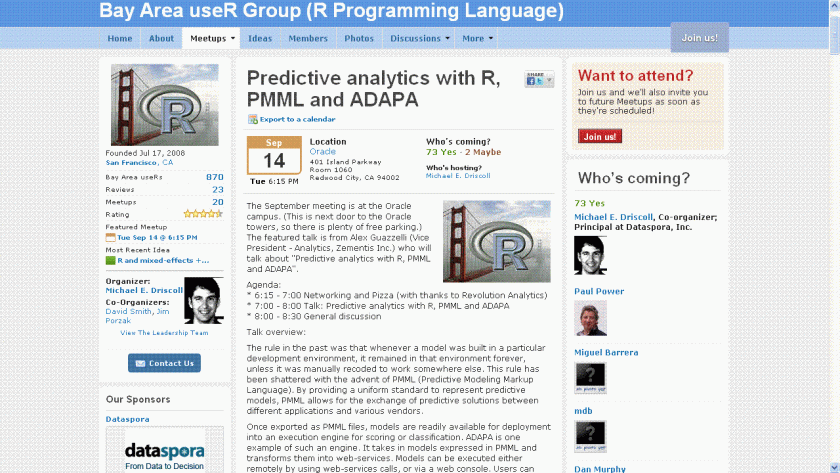Expand the Meetups menu dropdown
Image resolution: width=840 pixels, height=473 pixels.
tap(233, 39)
